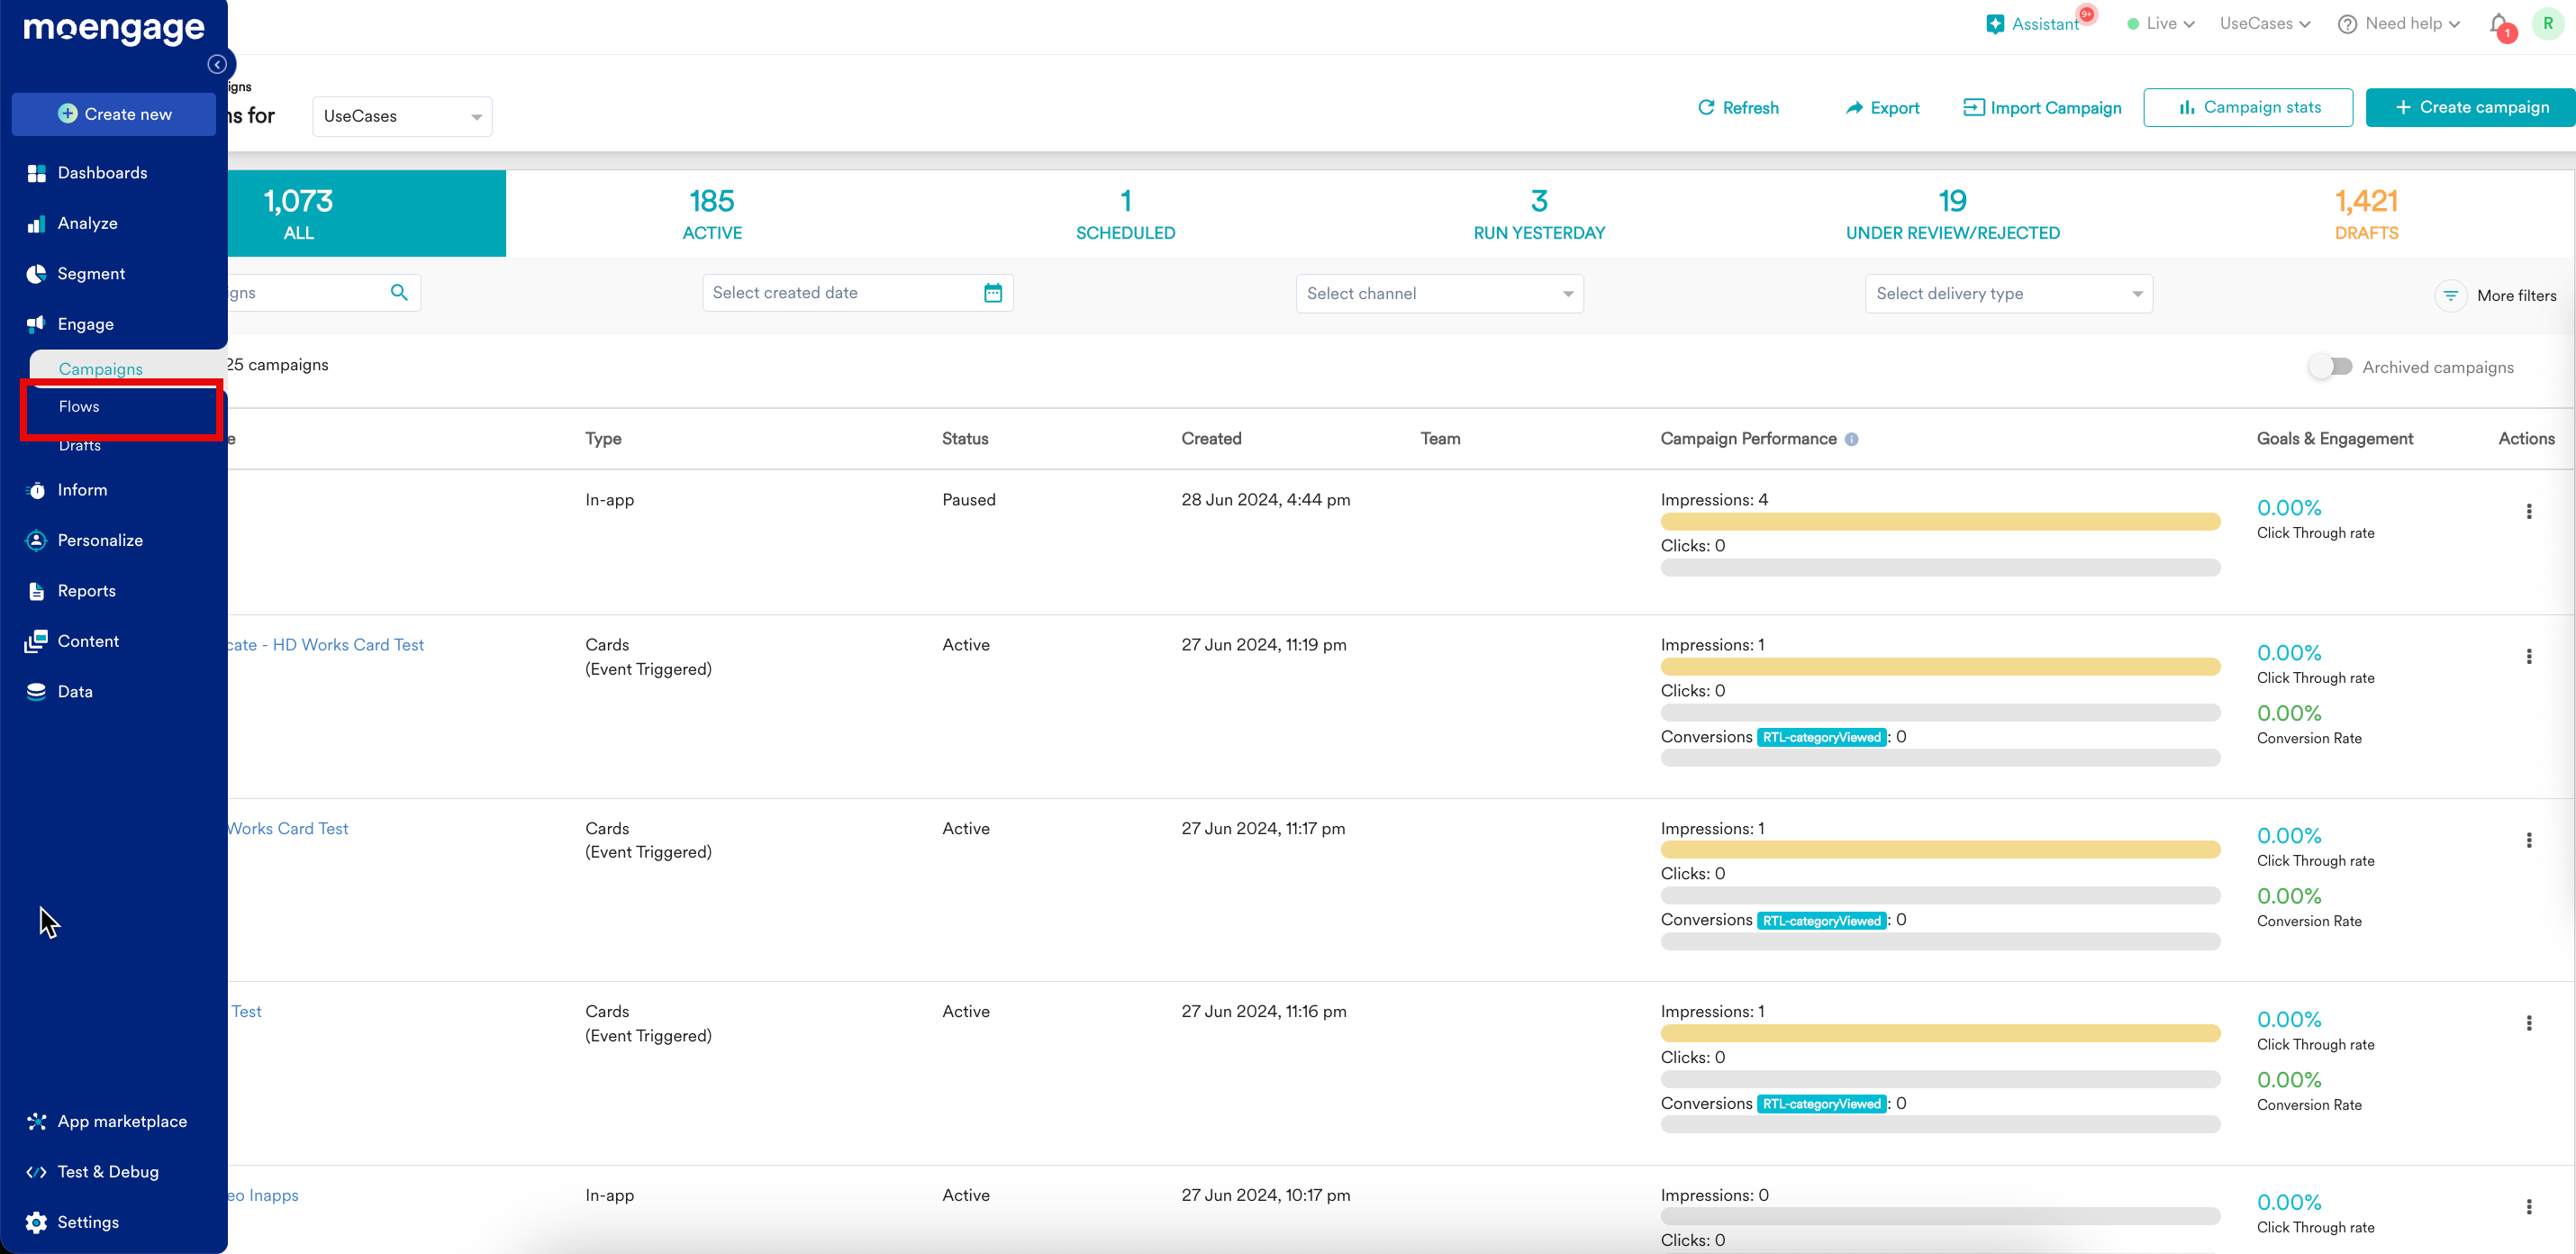This screenshot has height=1254, width=2576.
Task: Select the Drafts count tab
Action: pos(2365,214)
